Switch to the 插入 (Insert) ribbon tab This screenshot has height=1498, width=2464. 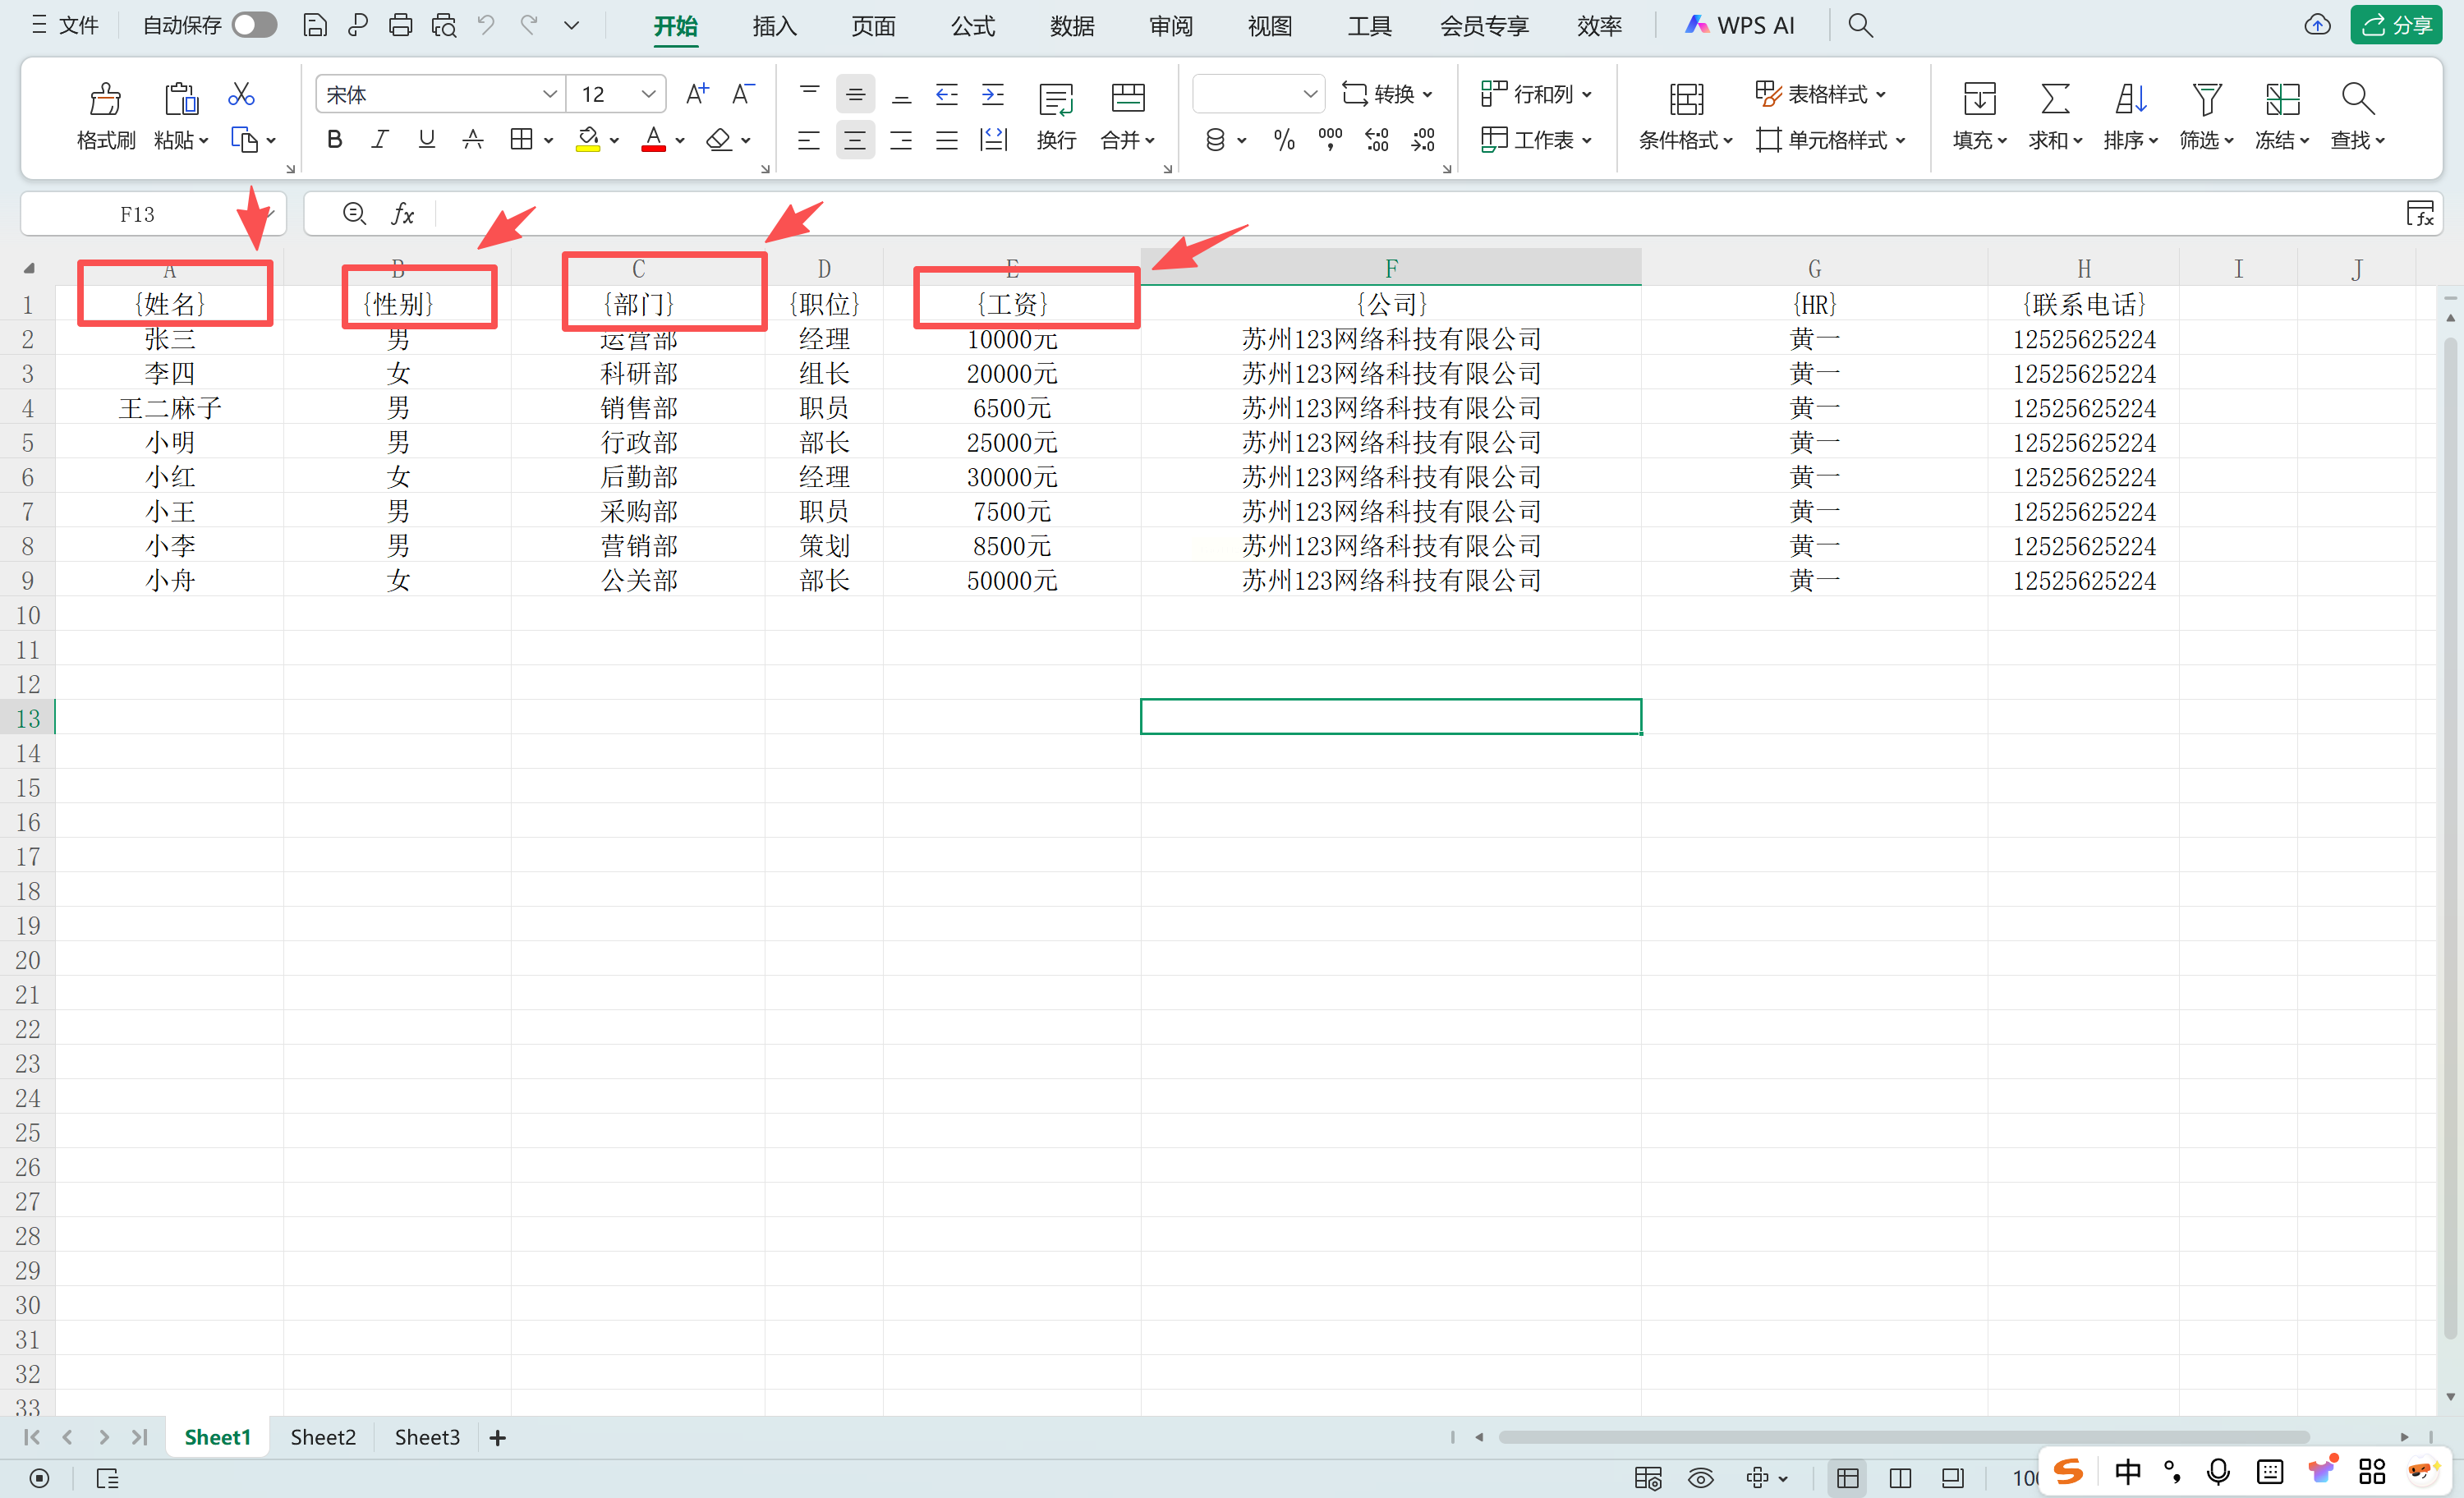(774, 26)
